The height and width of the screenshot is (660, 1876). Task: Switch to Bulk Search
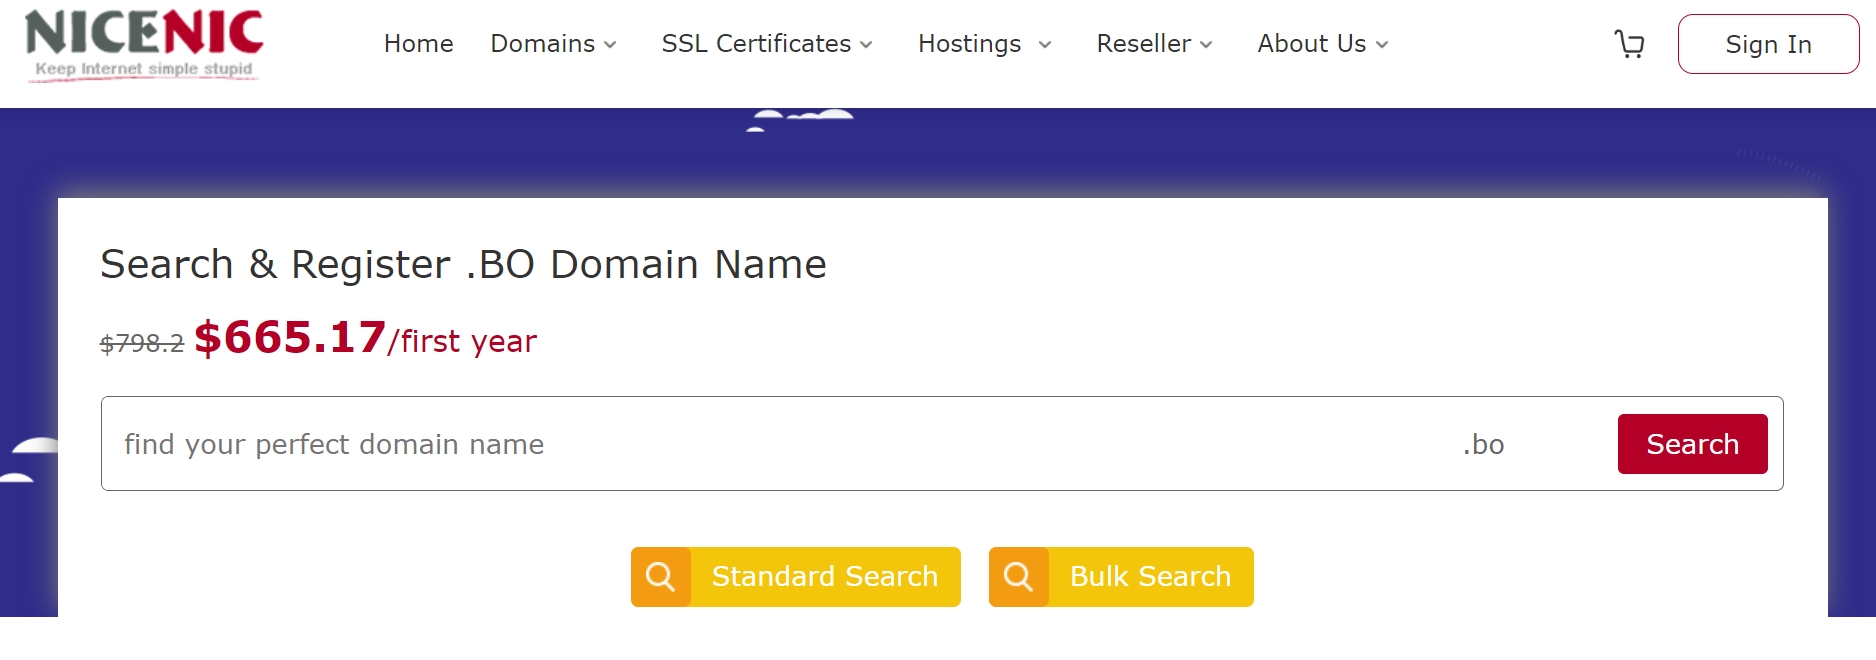1121,577
